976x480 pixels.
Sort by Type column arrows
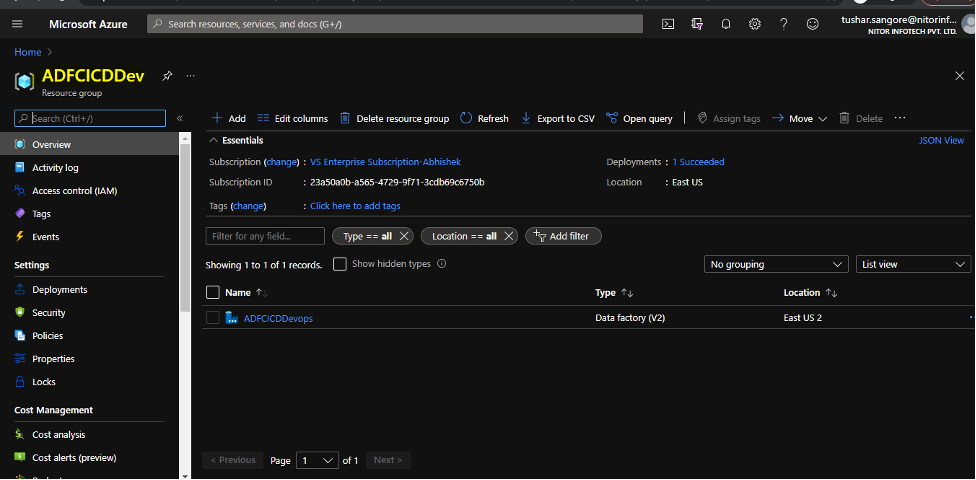[x=627, y=293]
